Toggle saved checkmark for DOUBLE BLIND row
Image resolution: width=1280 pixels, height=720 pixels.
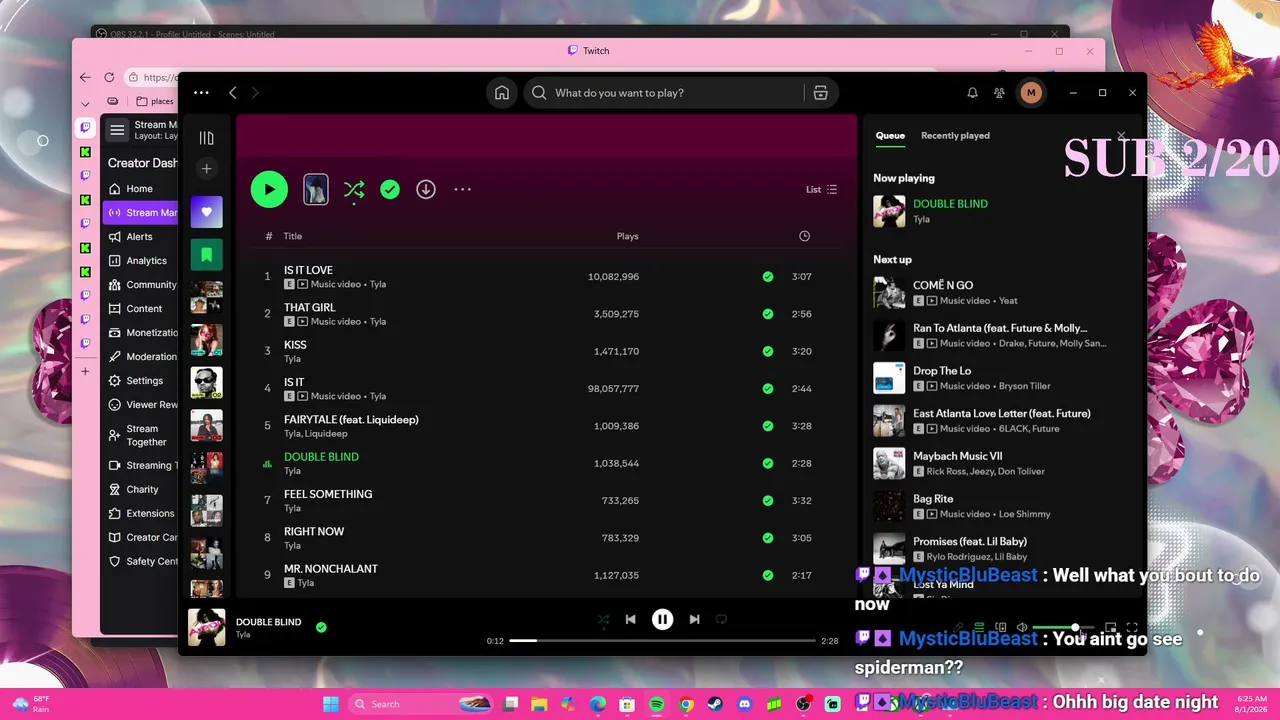768,463
